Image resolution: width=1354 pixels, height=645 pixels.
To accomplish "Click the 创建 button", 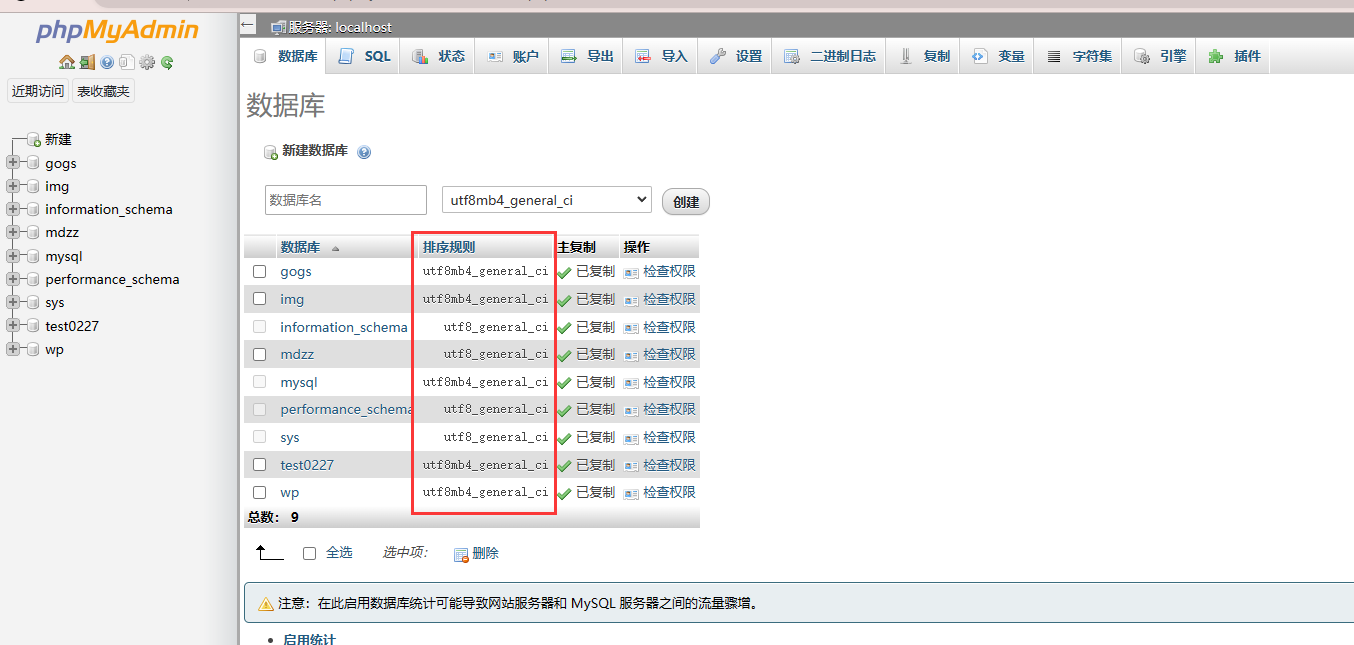I will point(686,201).
